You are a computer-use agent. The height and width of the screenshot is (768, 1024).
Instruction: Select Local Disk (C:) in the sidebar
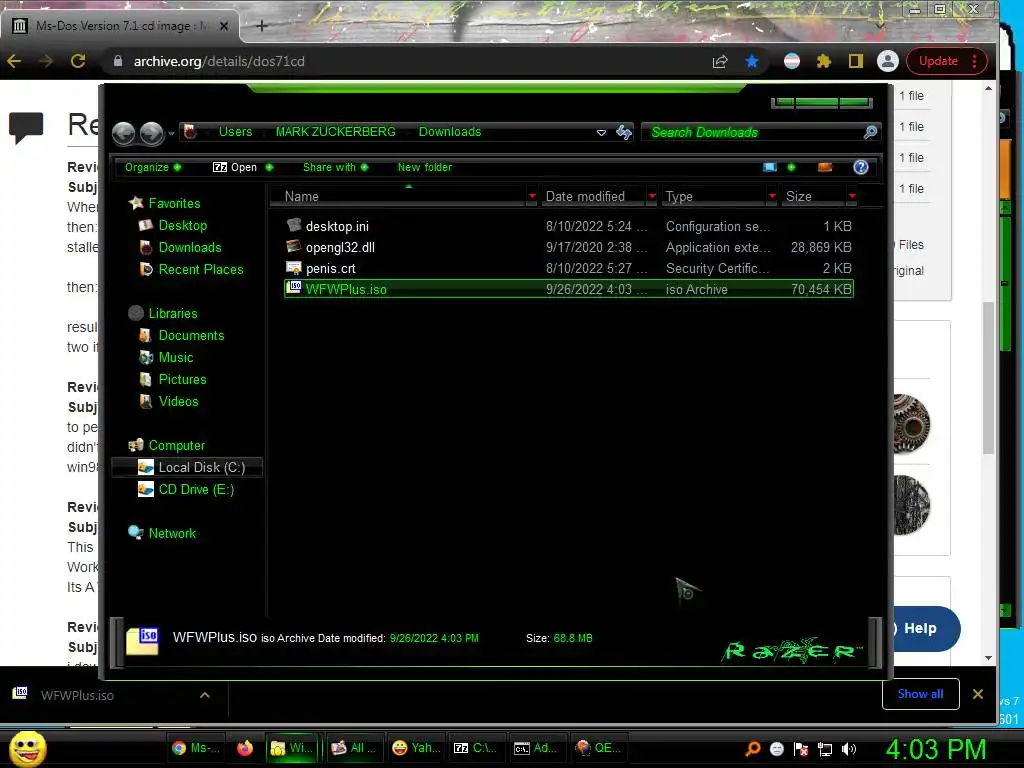pos(187,467)
